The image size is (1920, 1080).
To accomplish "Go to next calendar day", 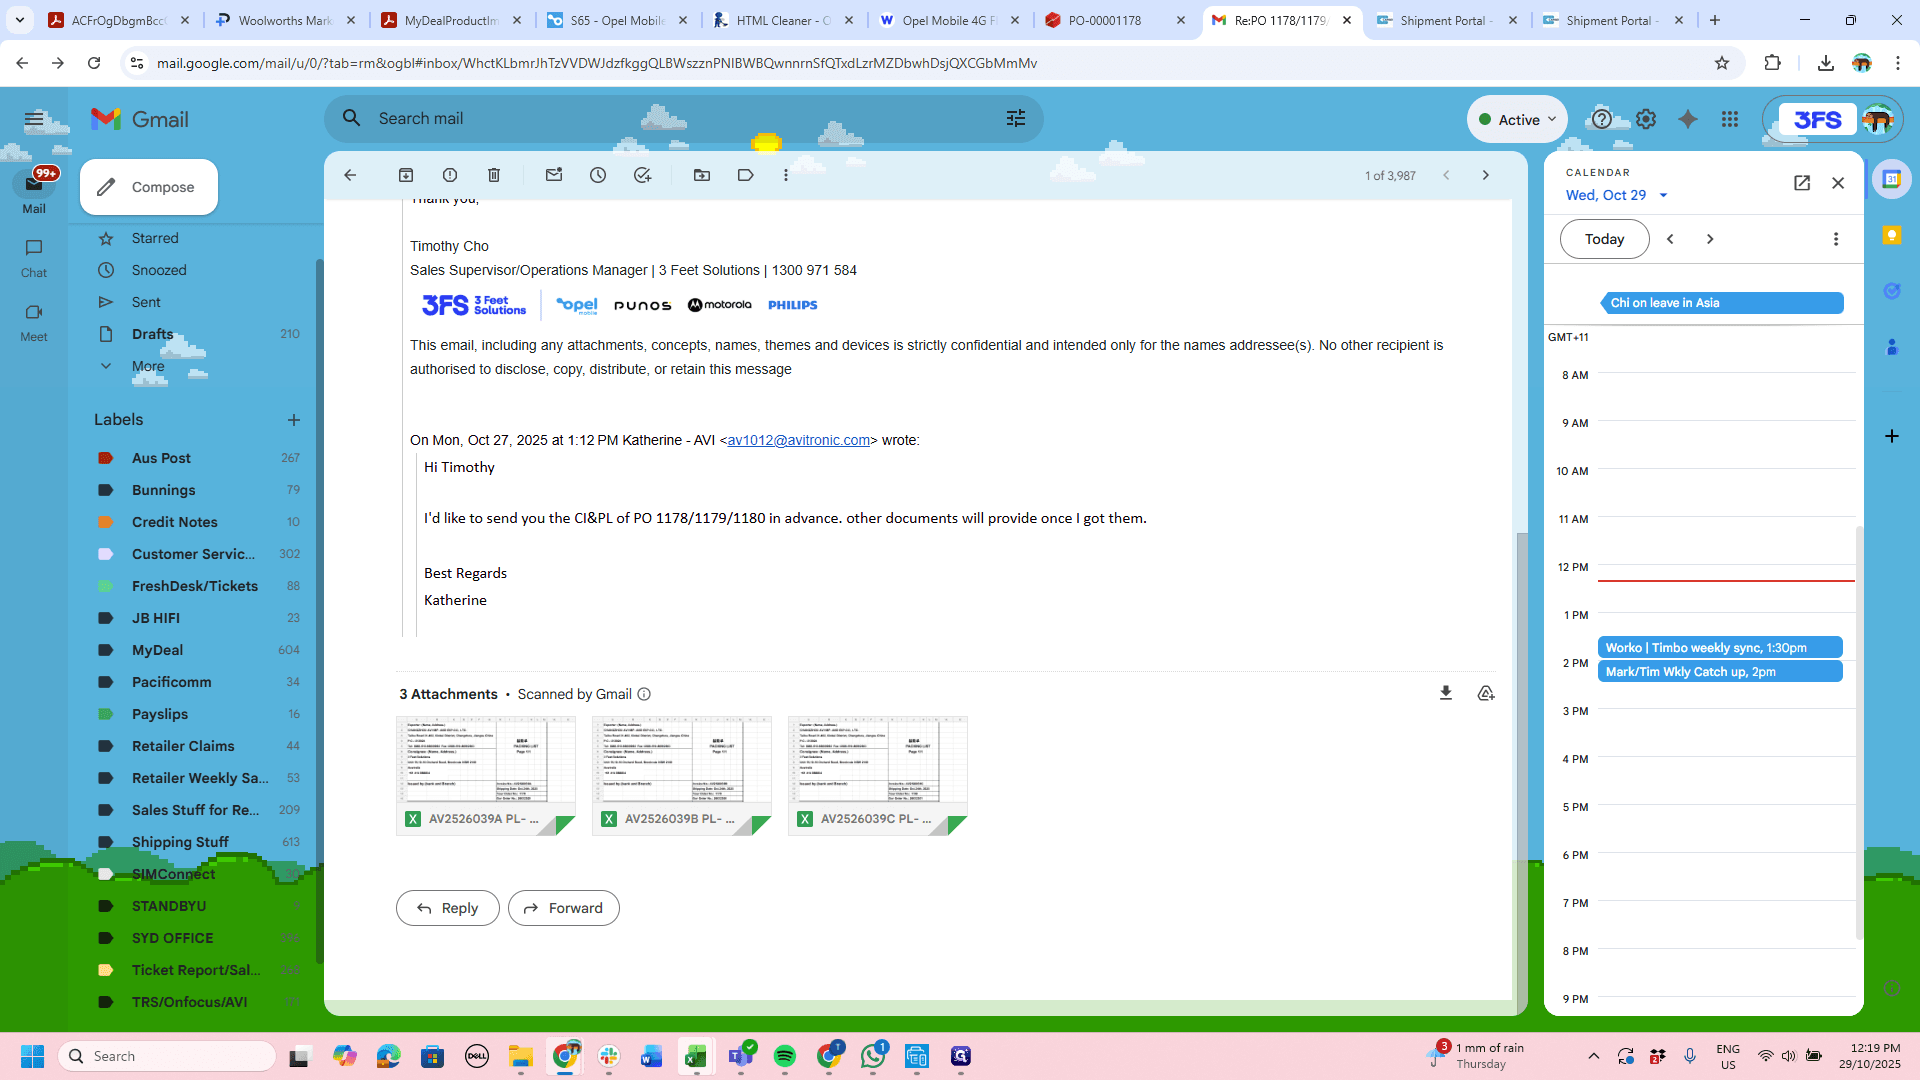I will tap(1710, 239).
